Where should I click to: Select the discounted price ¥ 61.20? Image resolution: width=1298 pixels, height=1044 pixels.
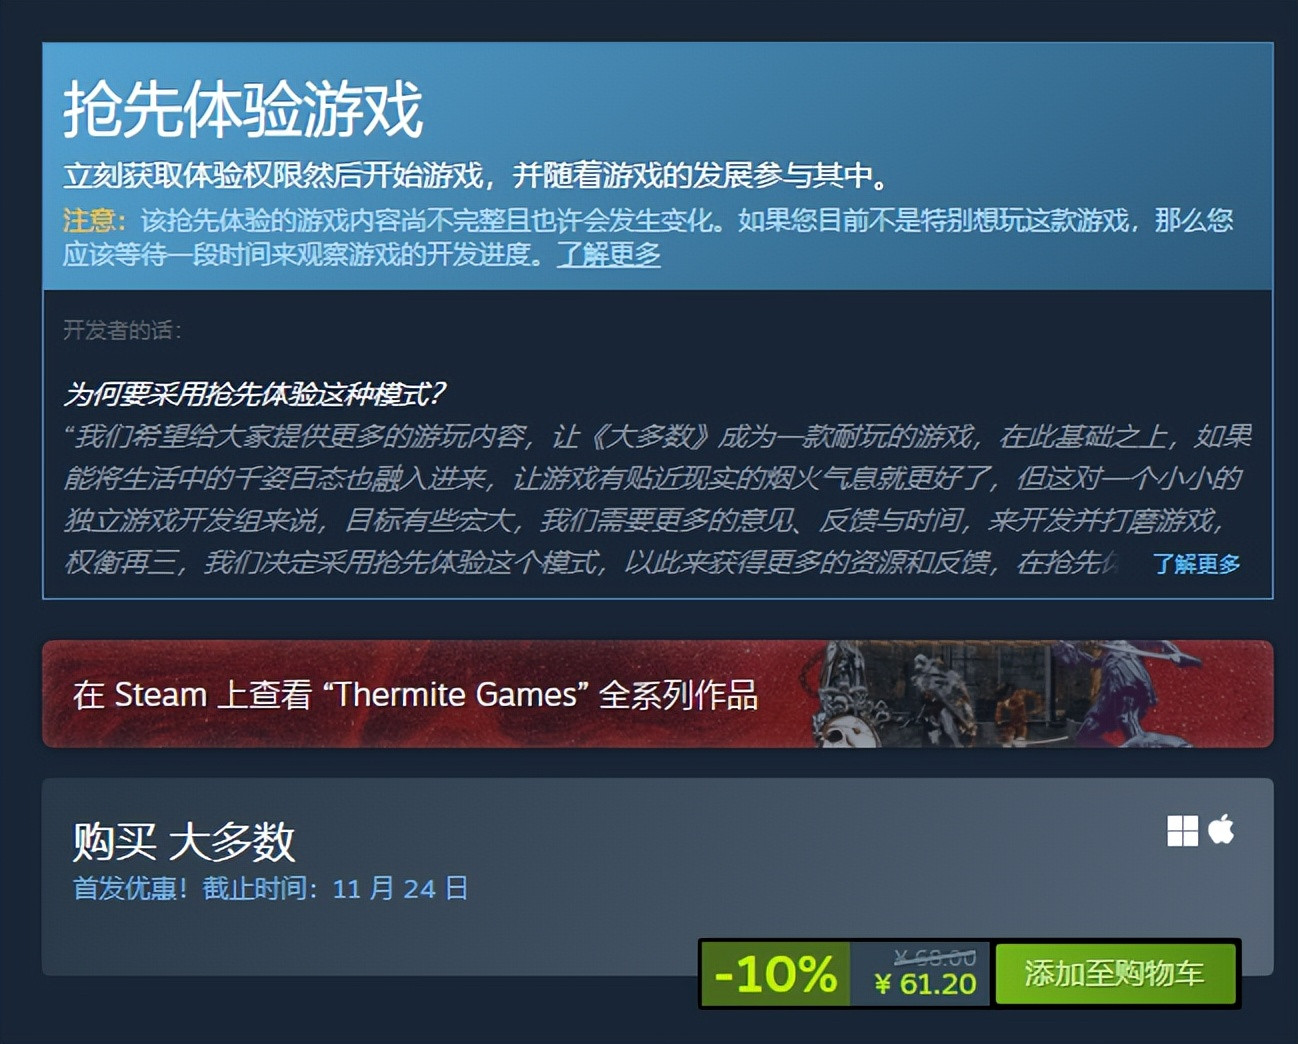pos(925,984)
